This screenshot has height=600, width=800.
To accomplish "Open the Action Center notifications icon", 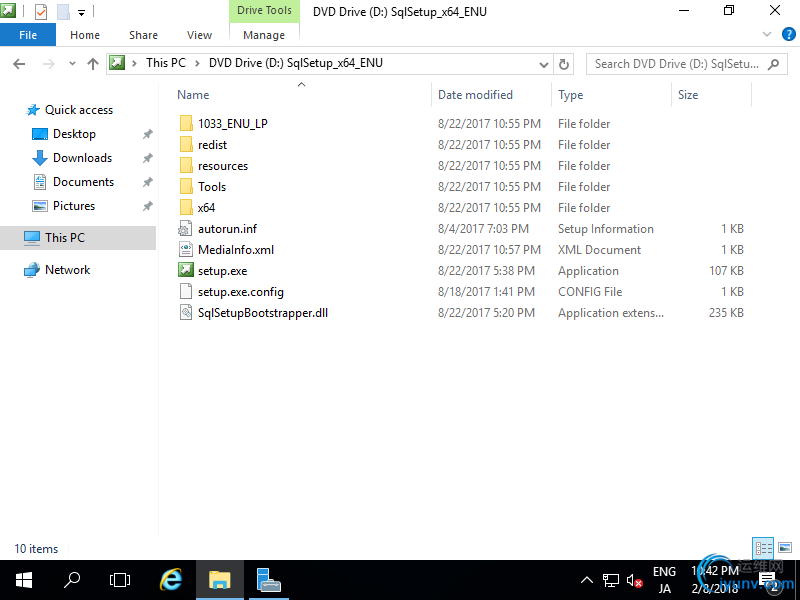I will coord(768,581).
